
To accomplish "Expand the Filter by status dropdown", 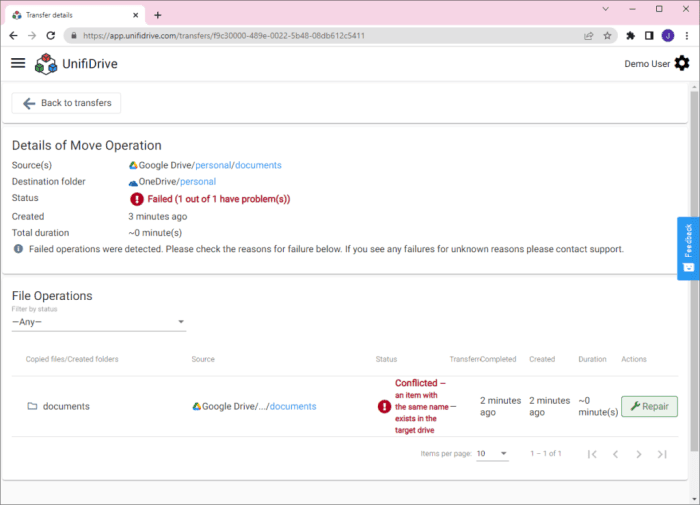I will pos(98,322).
